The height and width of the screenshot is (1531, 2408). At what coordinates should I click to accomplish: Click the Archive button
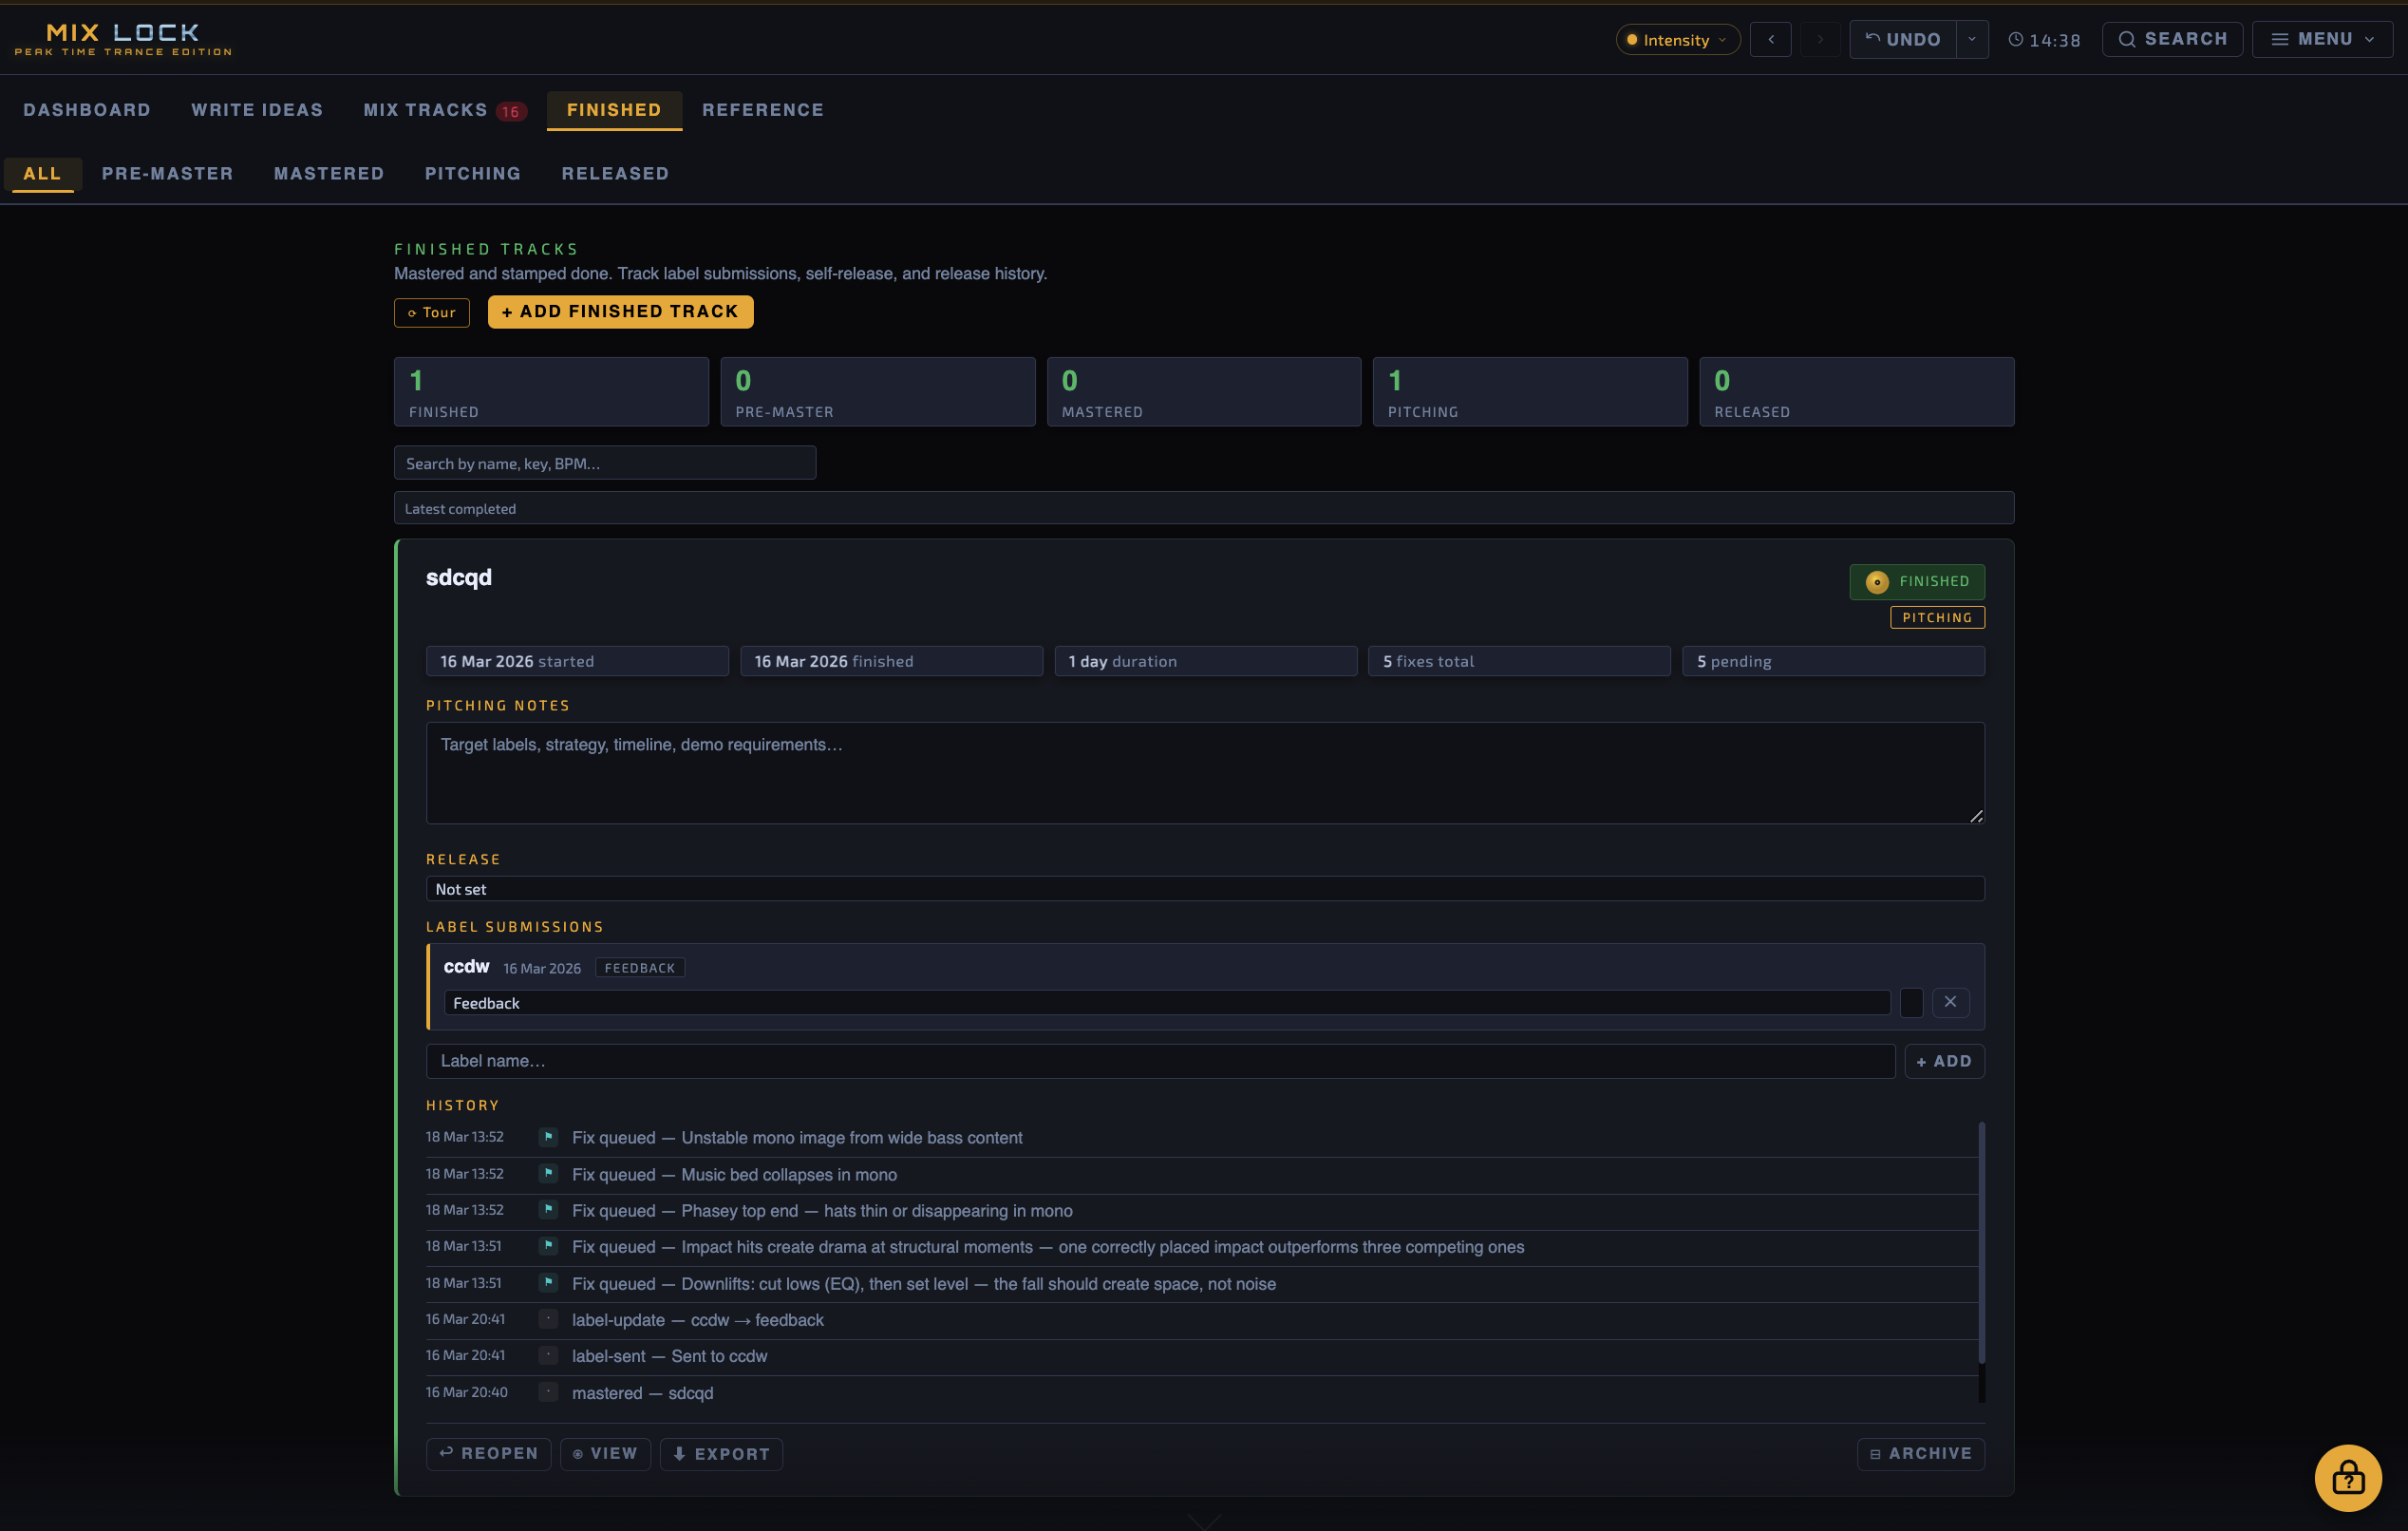[x=1920, y=1453]
